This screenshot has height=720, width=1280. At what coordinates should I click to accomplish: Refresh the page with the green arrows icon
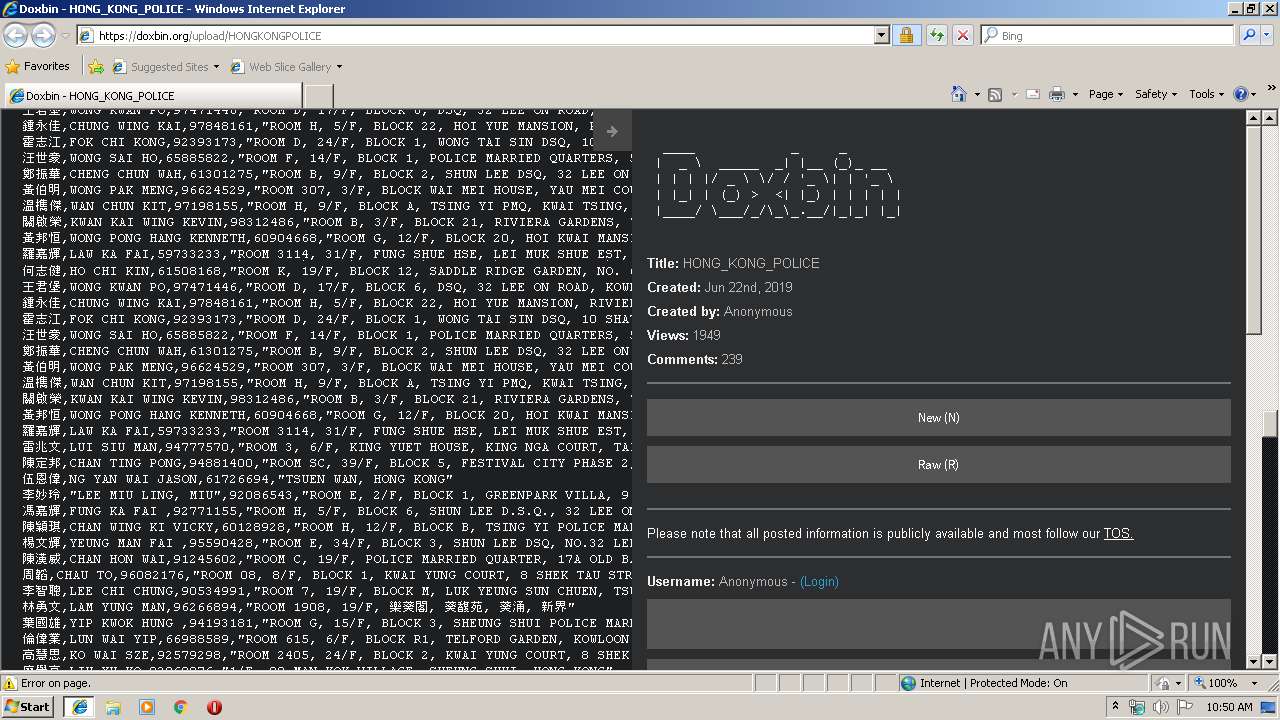(x=936, y=35)
